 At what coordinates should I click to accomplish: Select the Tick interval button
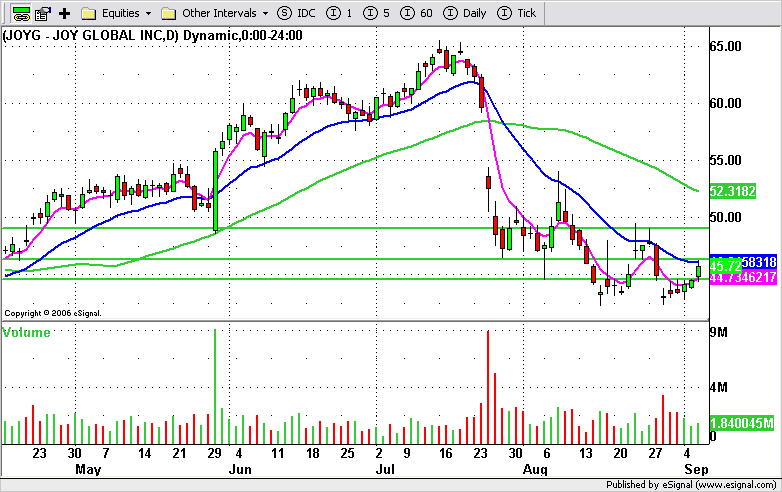click(517, 13)
